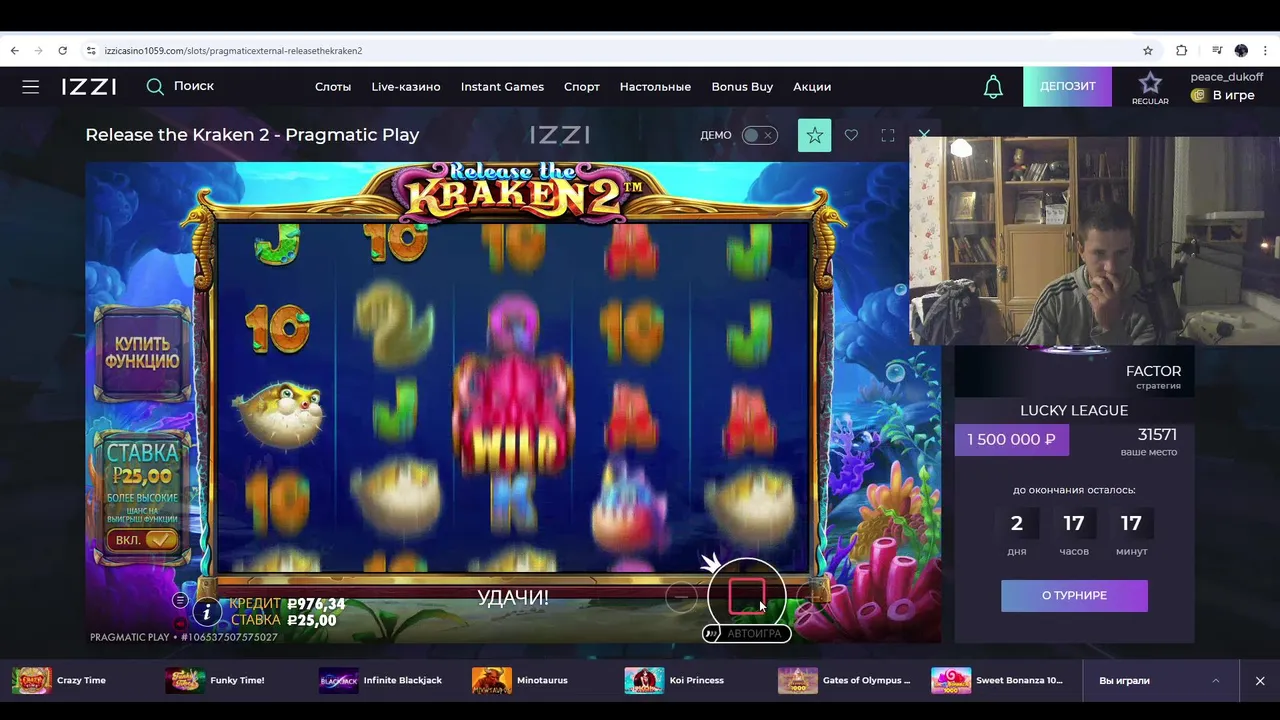
Task: Click the IZZI logo
Action: click(89, 87)
